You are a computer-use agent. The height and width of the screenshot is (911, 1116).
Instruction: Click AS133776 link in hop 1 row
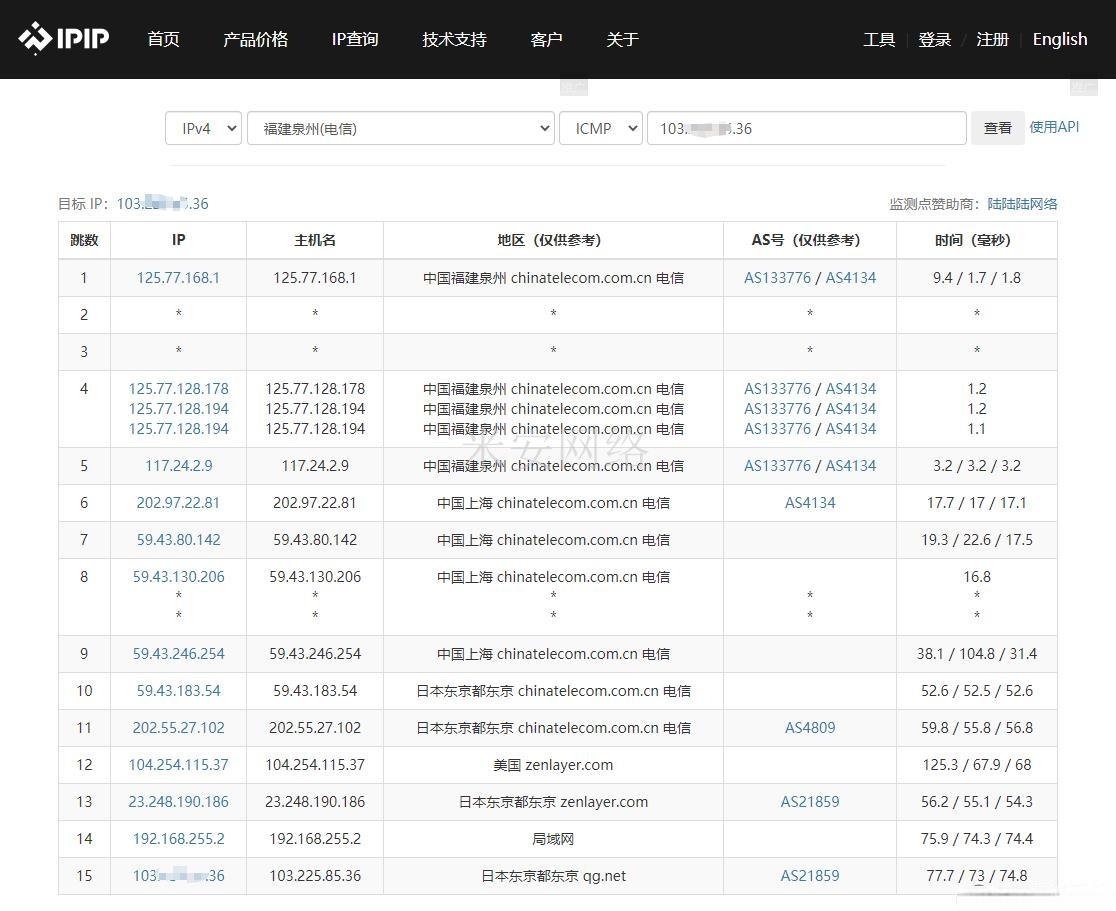pos(777,278)
